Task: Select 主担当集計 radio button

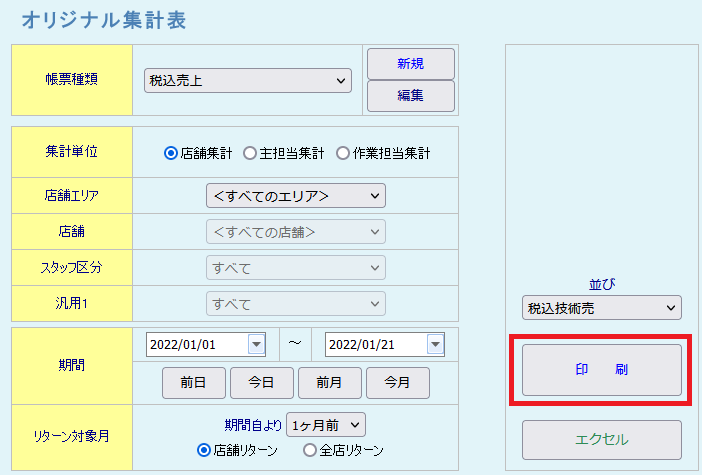Action: click(x=250, y=154)
